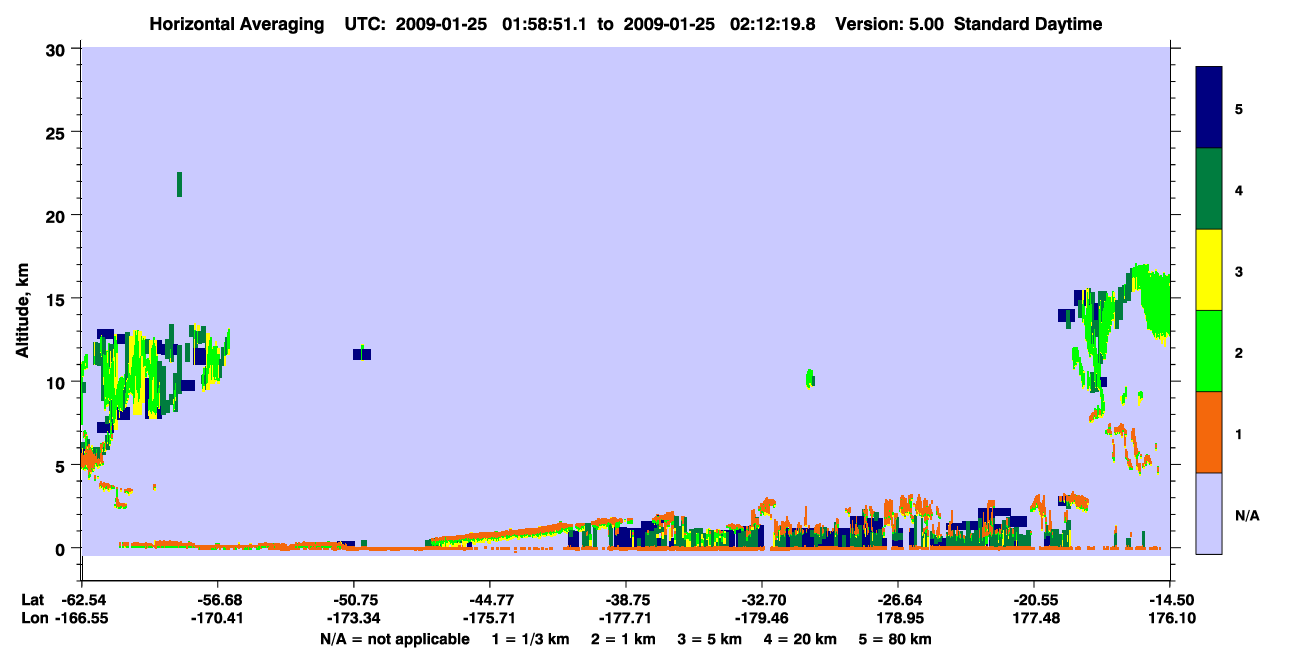The height and width of the screenshot is (667, 1300).
Task: Click the 'Lat' row label
Action: tap(32, 600)
